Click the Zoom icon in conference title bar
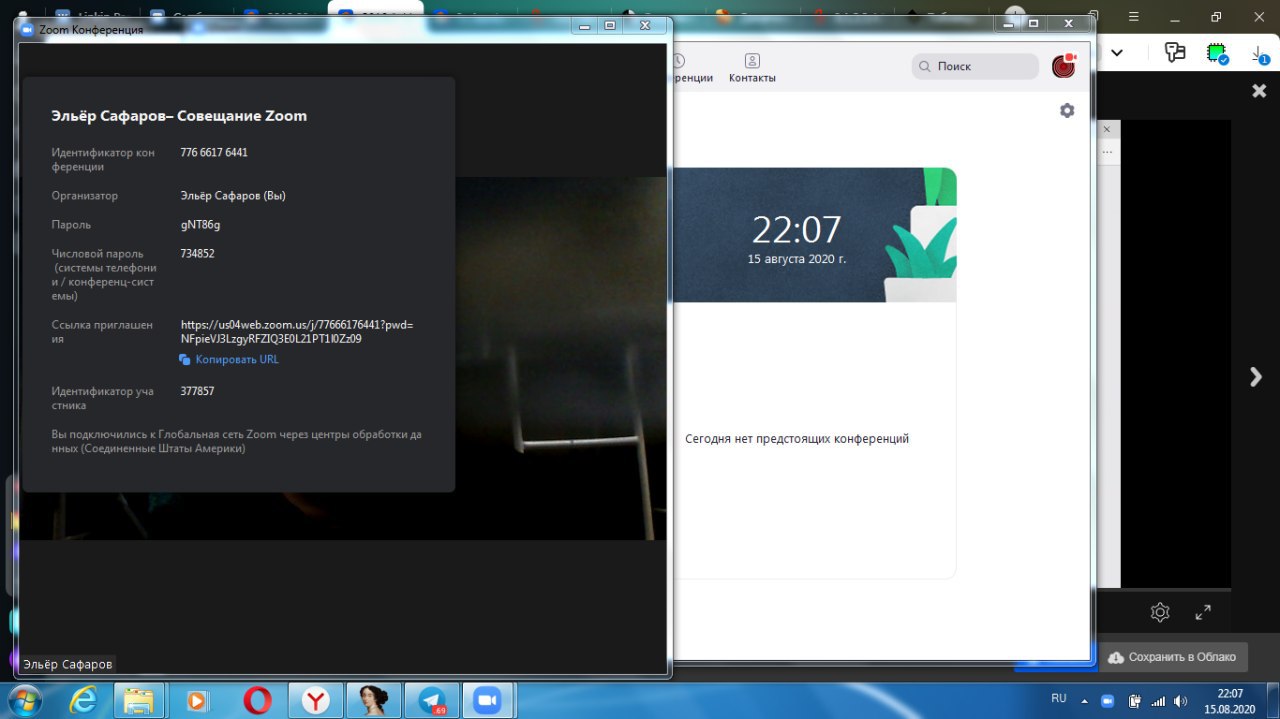 click(x=28, y=29)
